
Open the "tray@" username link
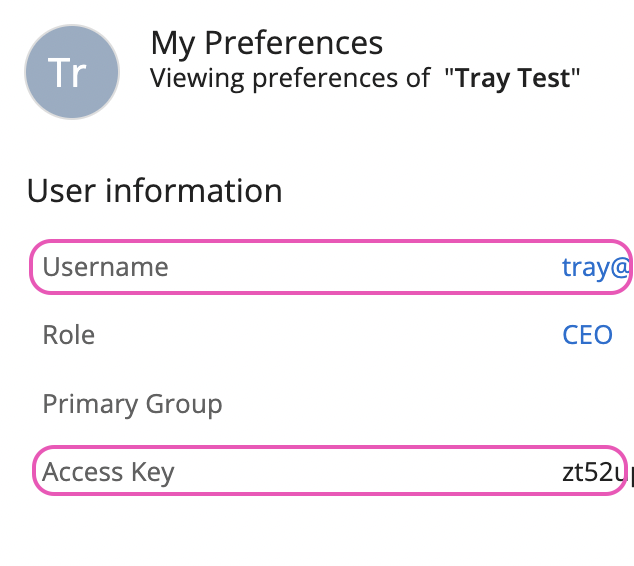tap(597, 267)
